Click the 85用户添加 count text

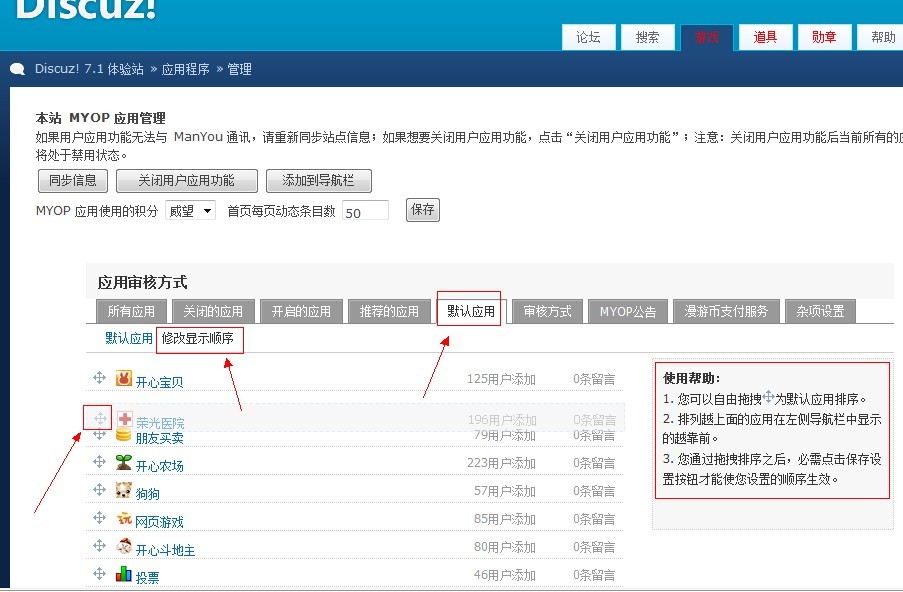[505, 519]
